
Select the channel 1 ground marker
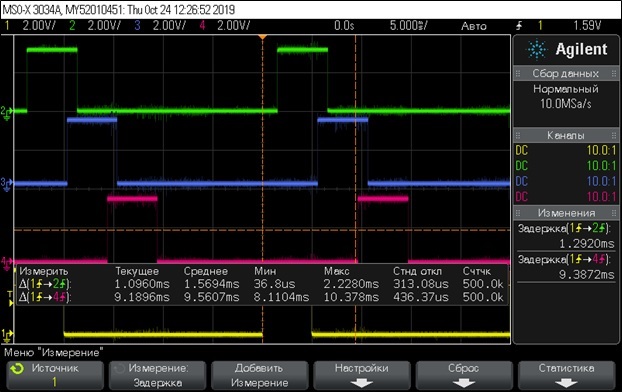click(x=6, y=335)
